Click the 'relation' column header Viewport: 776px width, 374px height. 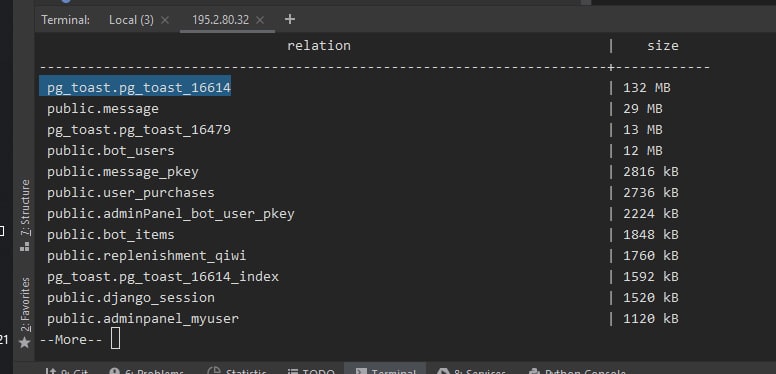[x=319, y=46]
